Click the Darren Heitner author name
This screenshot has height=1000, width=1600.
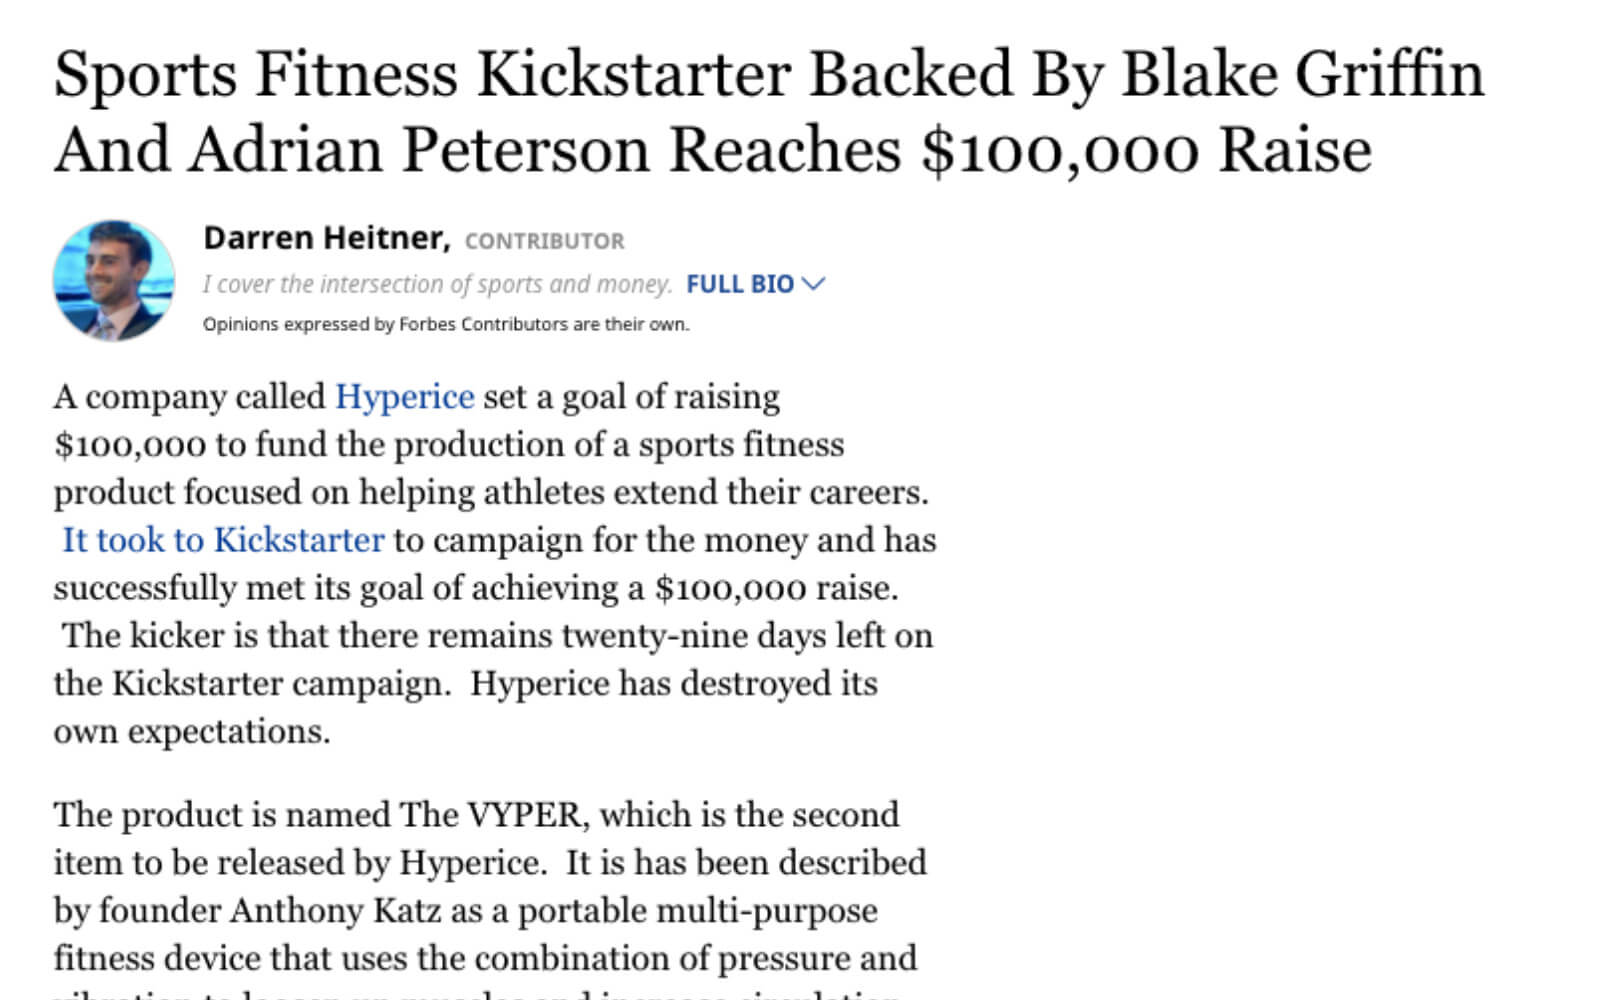tap(326, 238)
